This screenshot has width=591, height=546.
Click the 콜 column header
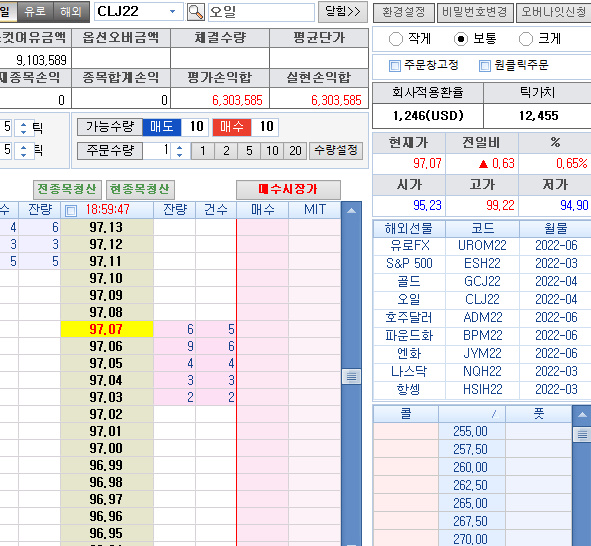click(406, 414)
